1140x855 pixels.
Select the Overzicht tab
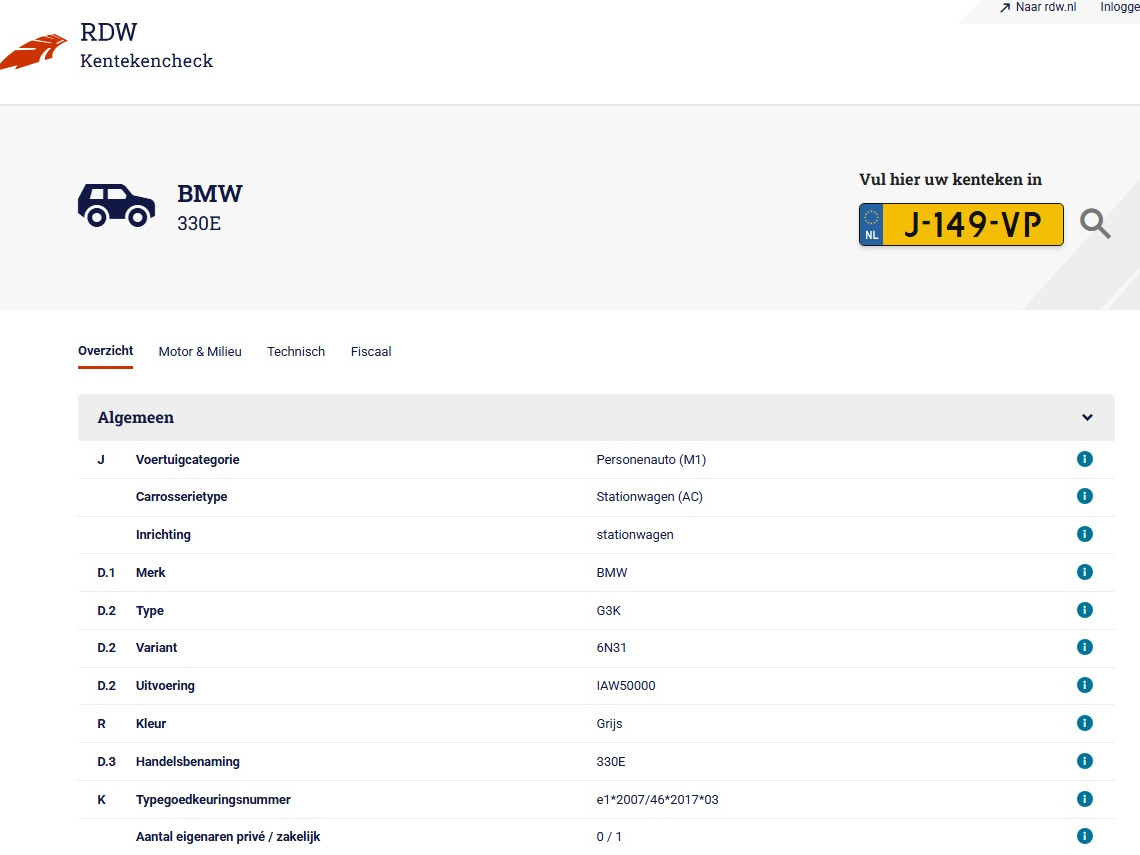(x=105, y=351)
